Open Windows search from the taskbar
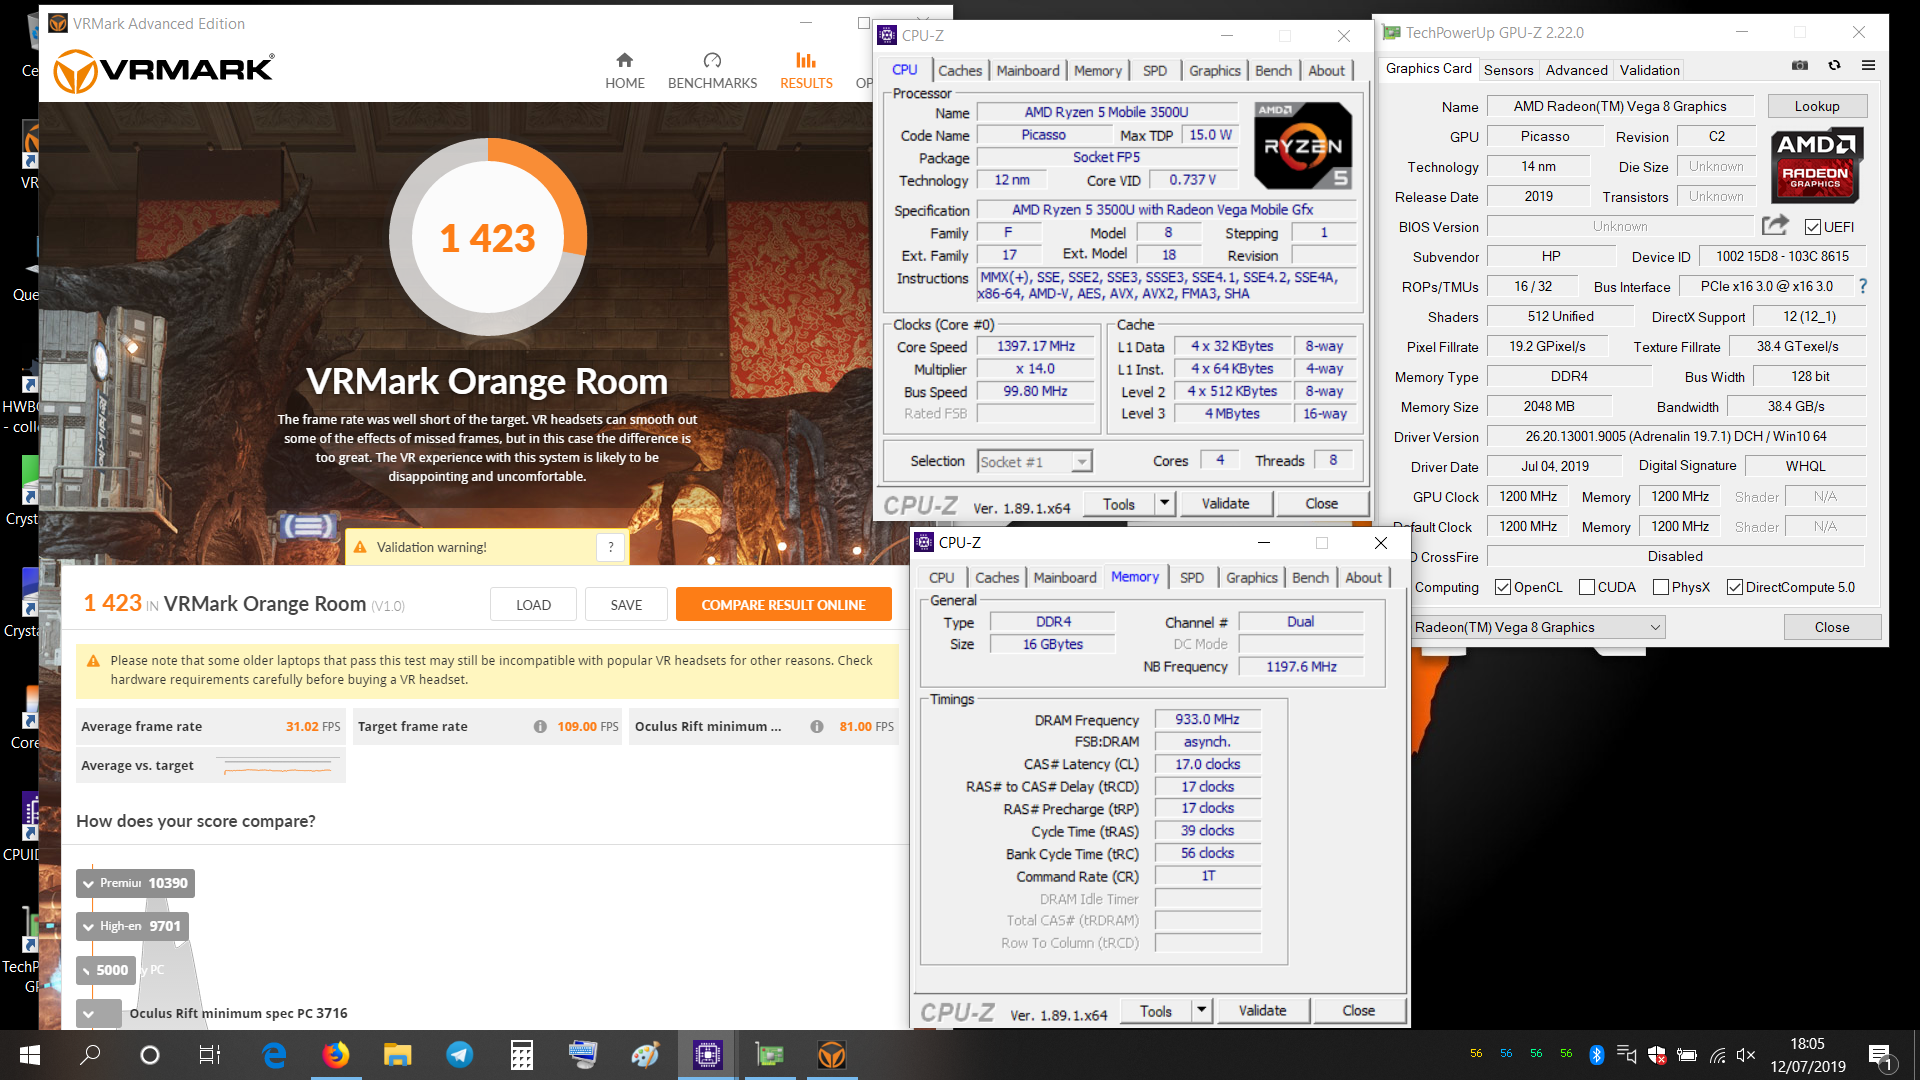The width and height of the screenshot is (1920, 1080). click(x=90, y=1055)
